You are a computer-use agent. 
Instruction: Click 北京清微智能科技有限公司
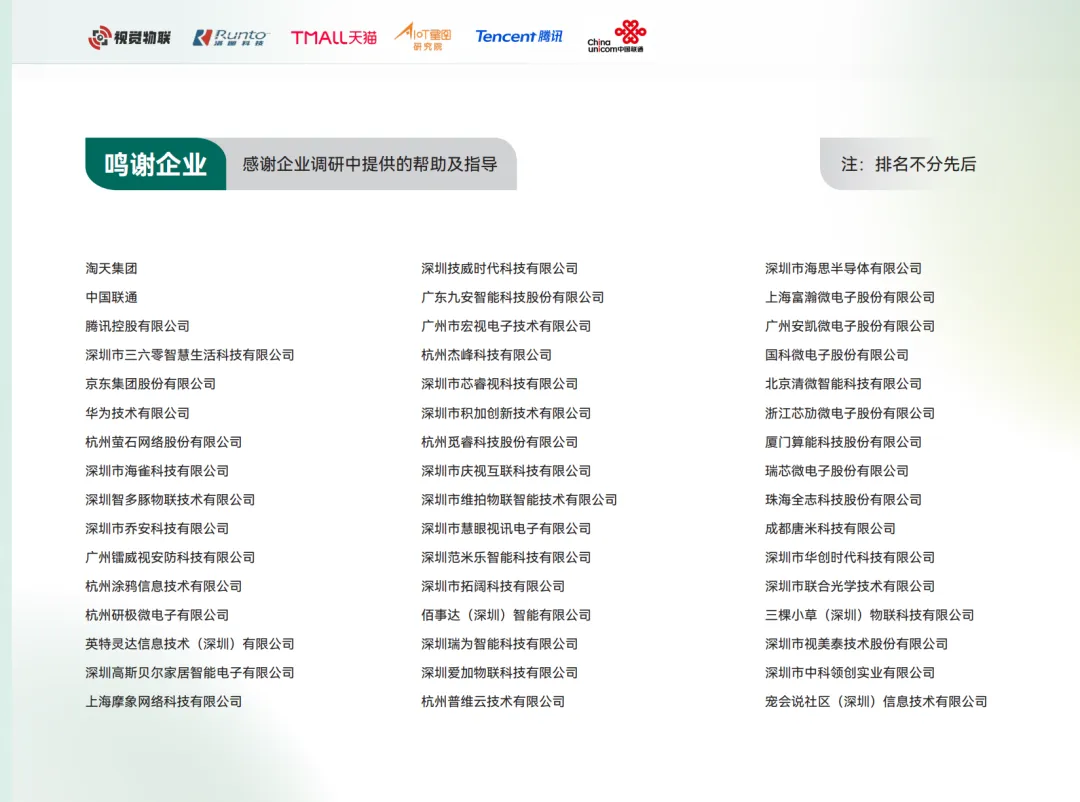coord(844,384)
